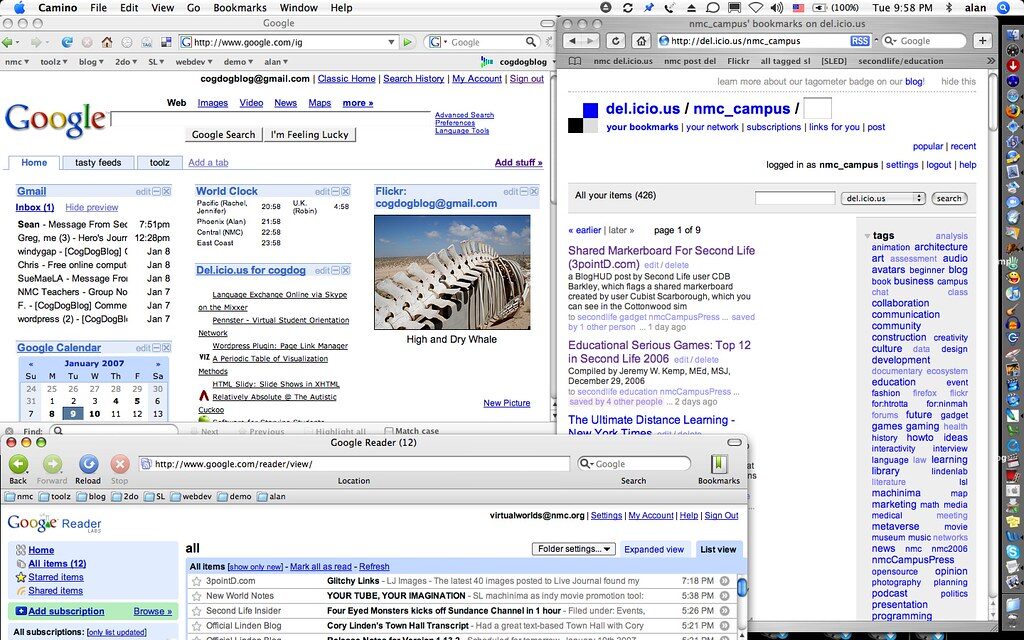Click Starred items in Reader sidebar
This screenshot has height=640, width=1024.
(56, 577)
